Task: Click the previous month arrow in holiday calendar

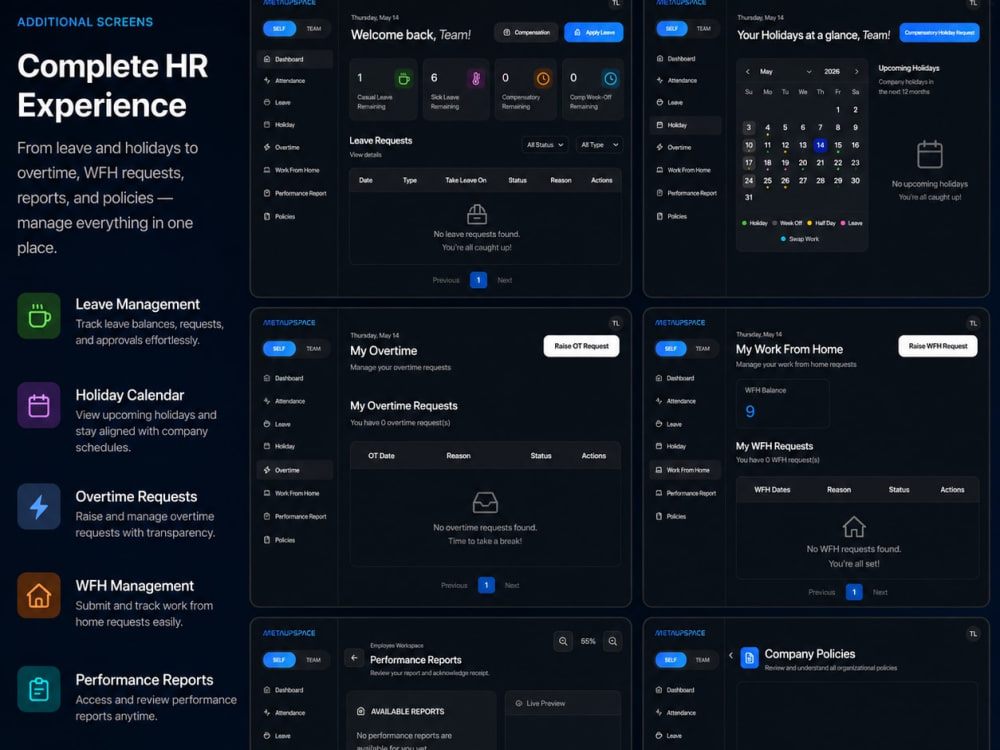Action: (x=747, y=72)
